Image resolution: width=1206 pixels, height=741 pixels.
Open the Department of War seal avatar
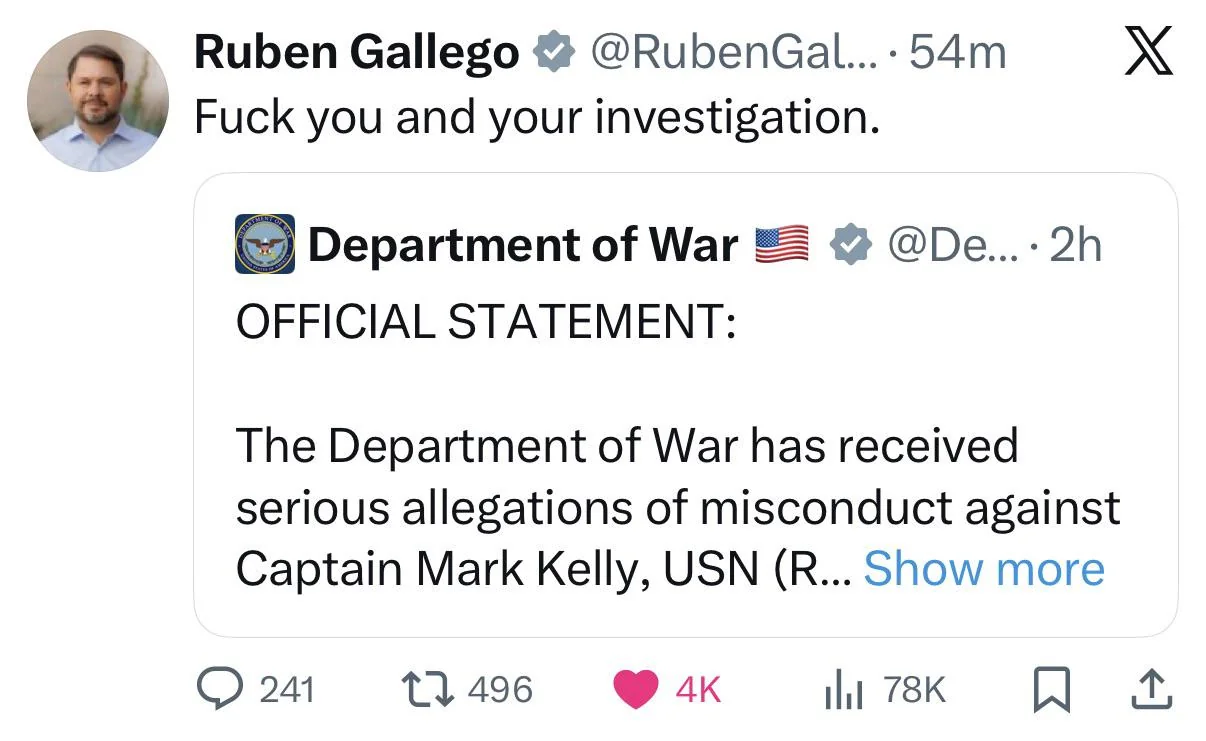coord(265,244)
